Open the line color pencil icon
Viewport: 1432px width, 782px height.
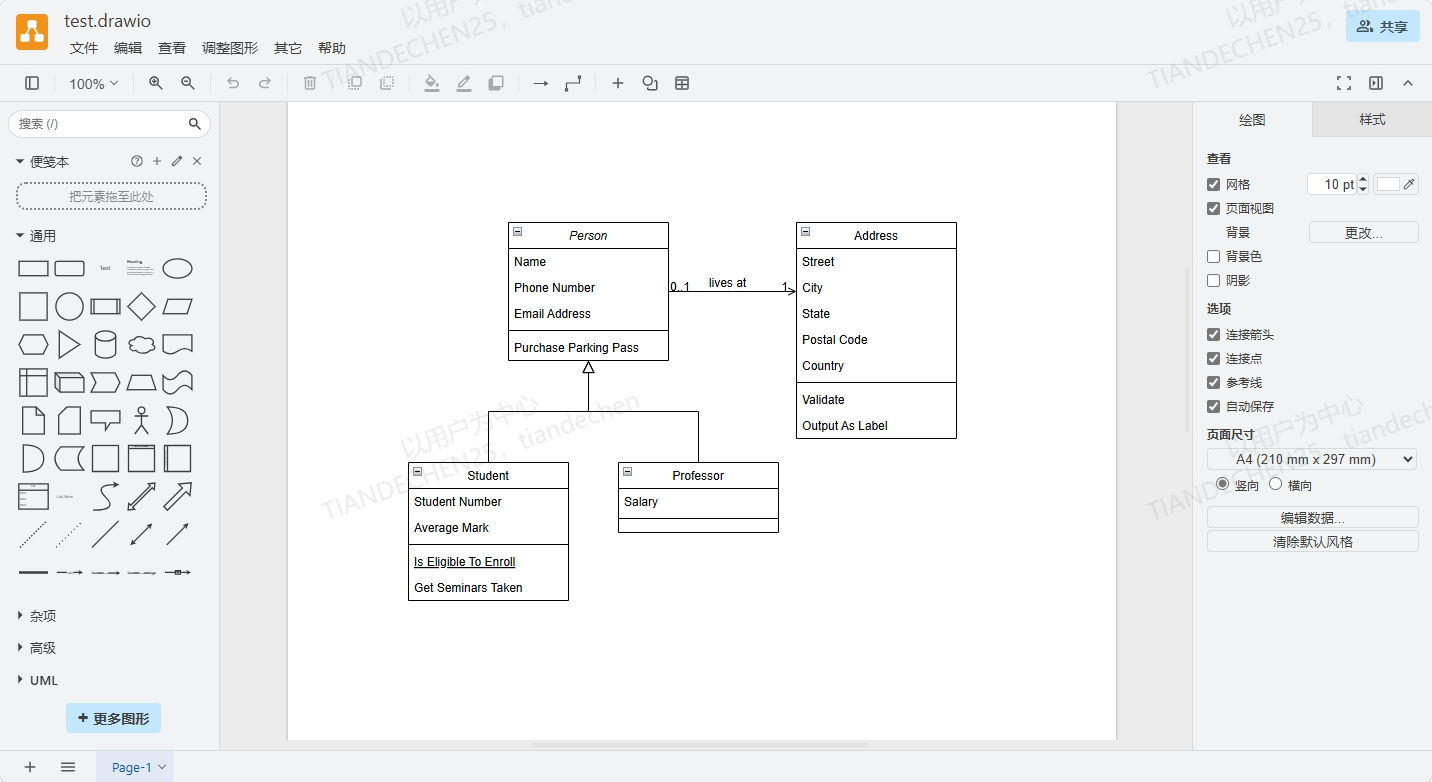pos(464,84)
